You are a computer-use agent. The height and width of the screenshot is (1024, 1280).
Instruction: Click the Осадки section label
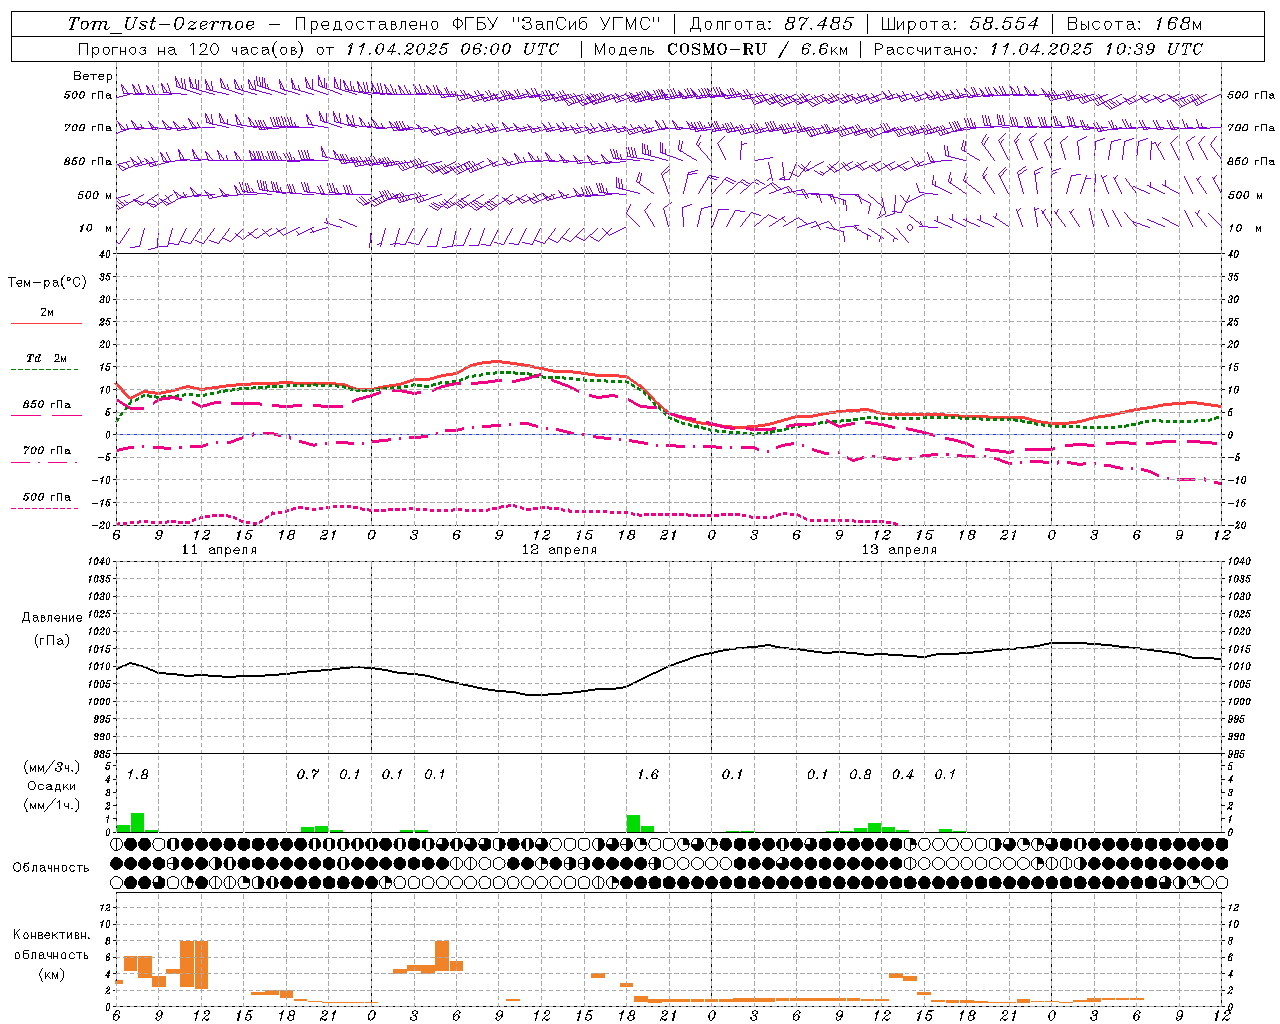coord(51,786)
